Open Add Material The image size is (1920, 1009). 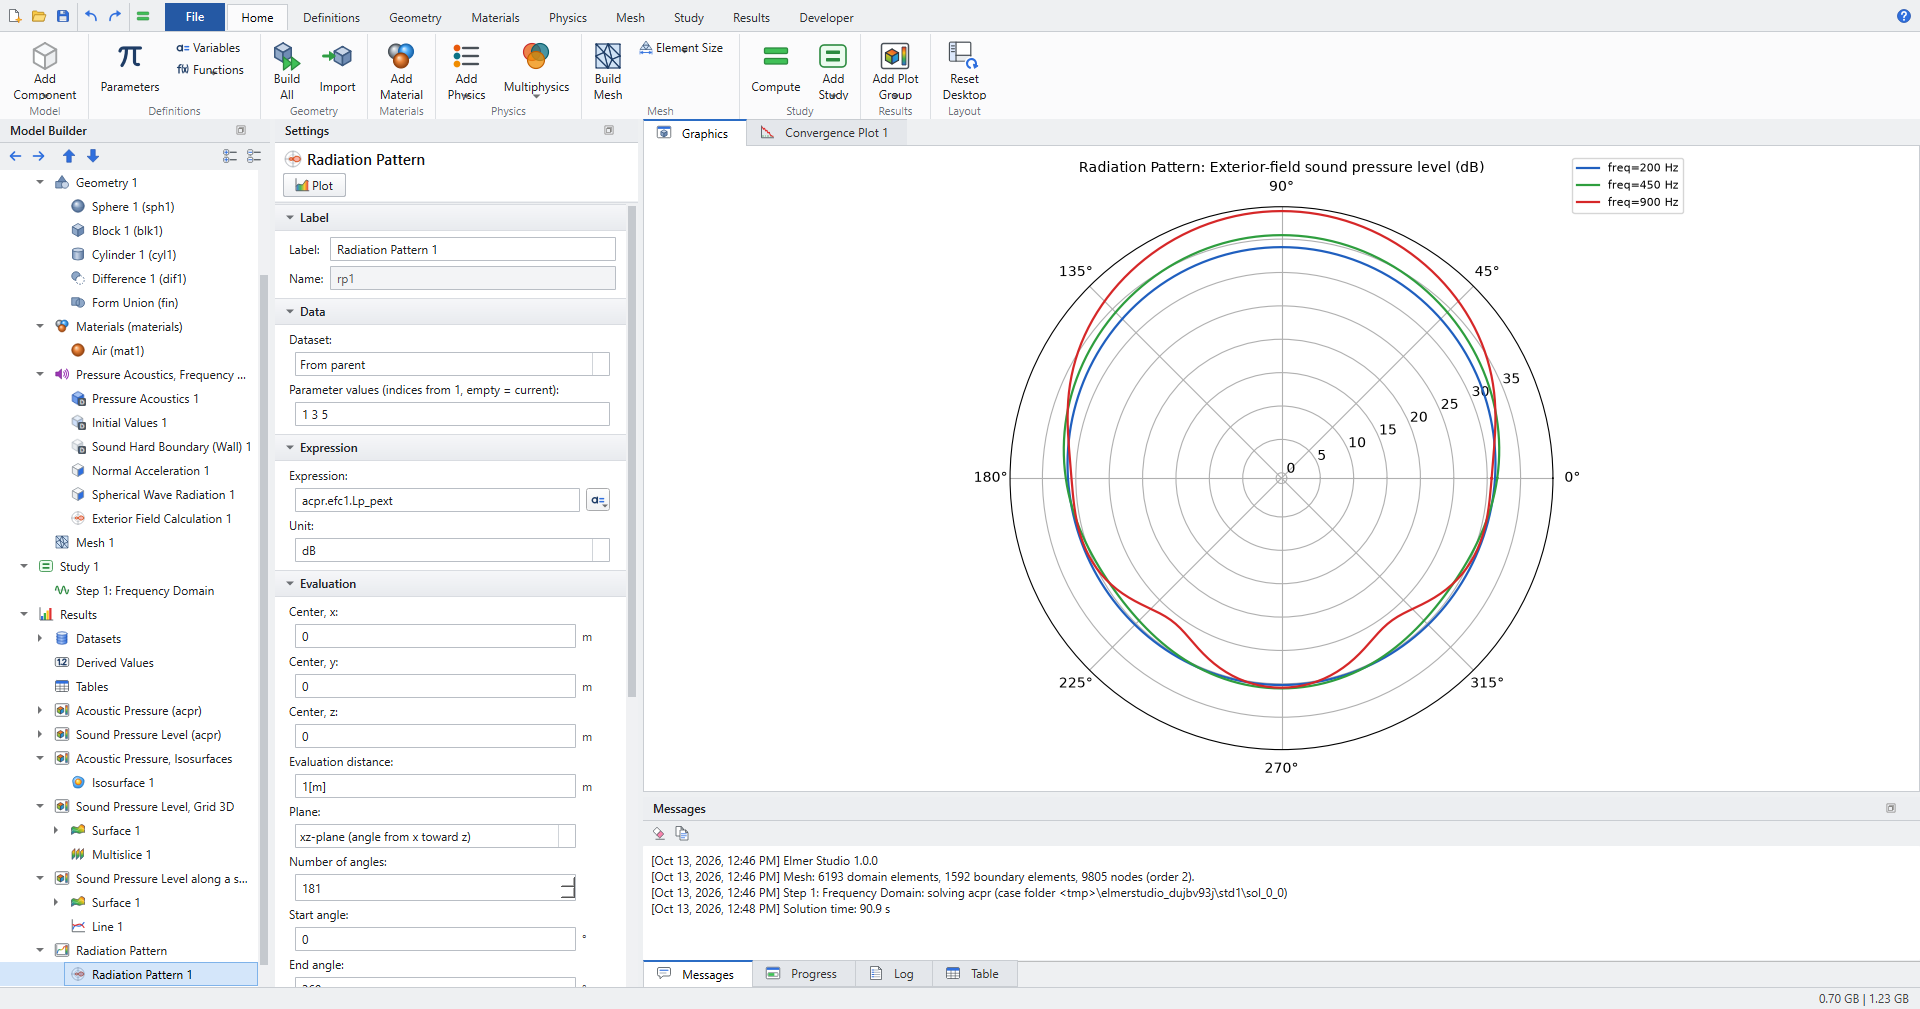pyautogui.click(x=401, y=71)
